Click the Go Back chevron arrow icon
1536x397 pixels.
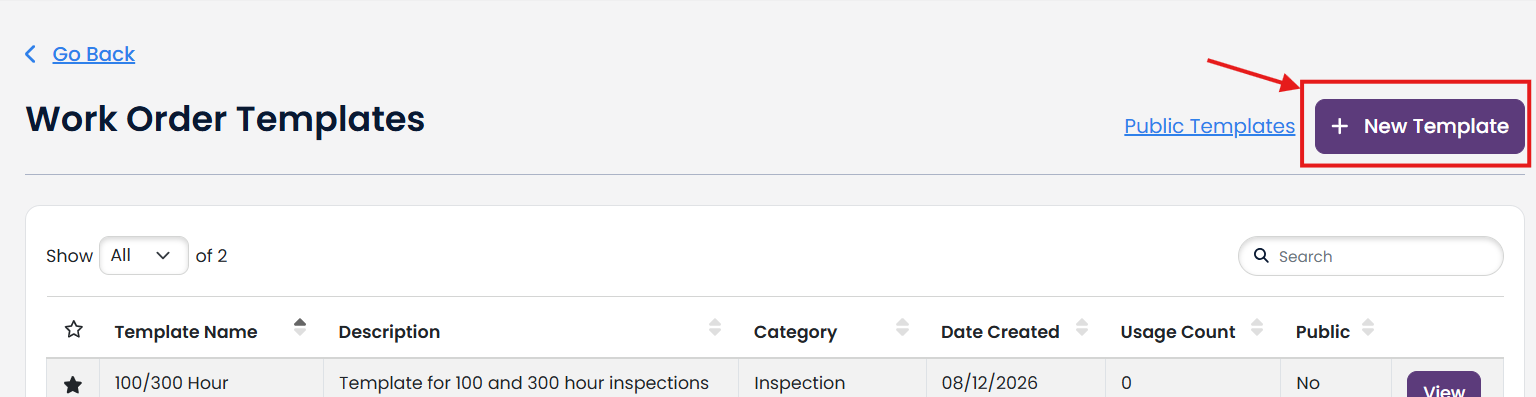(x=30, y=54)
